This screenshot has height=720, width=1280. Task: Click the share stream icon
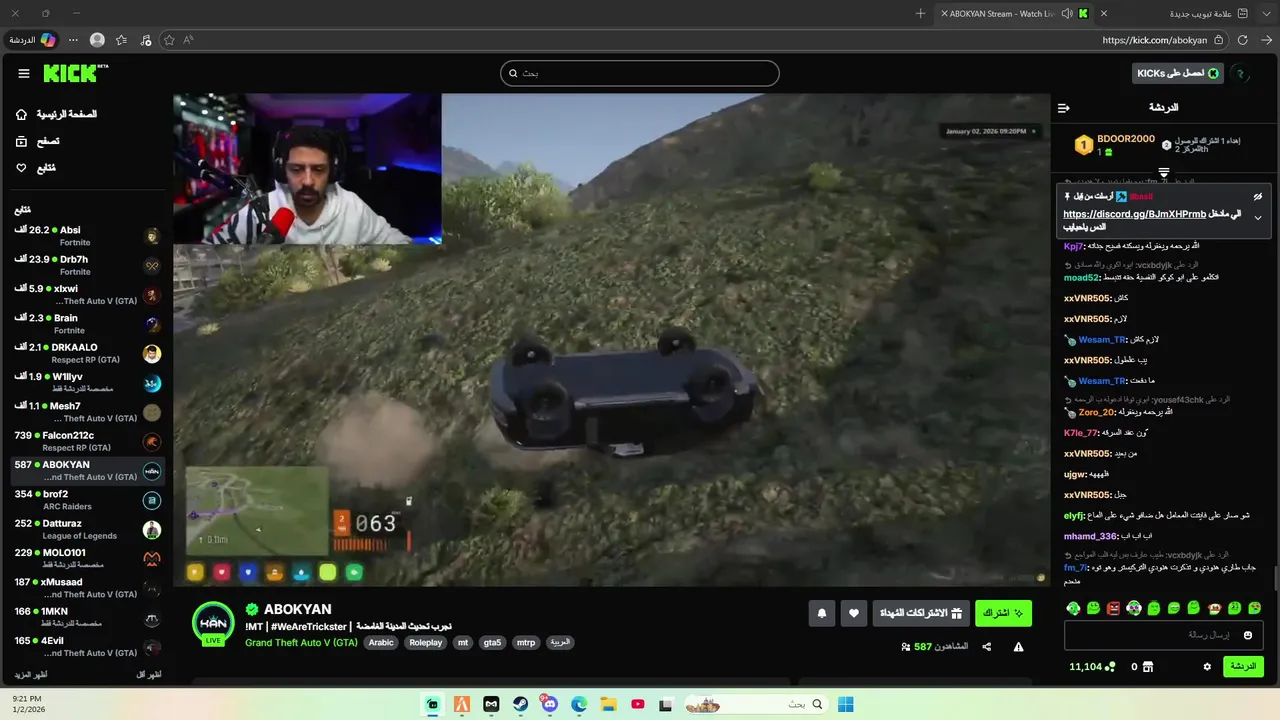pyautogui.click(x=987, y=647)
